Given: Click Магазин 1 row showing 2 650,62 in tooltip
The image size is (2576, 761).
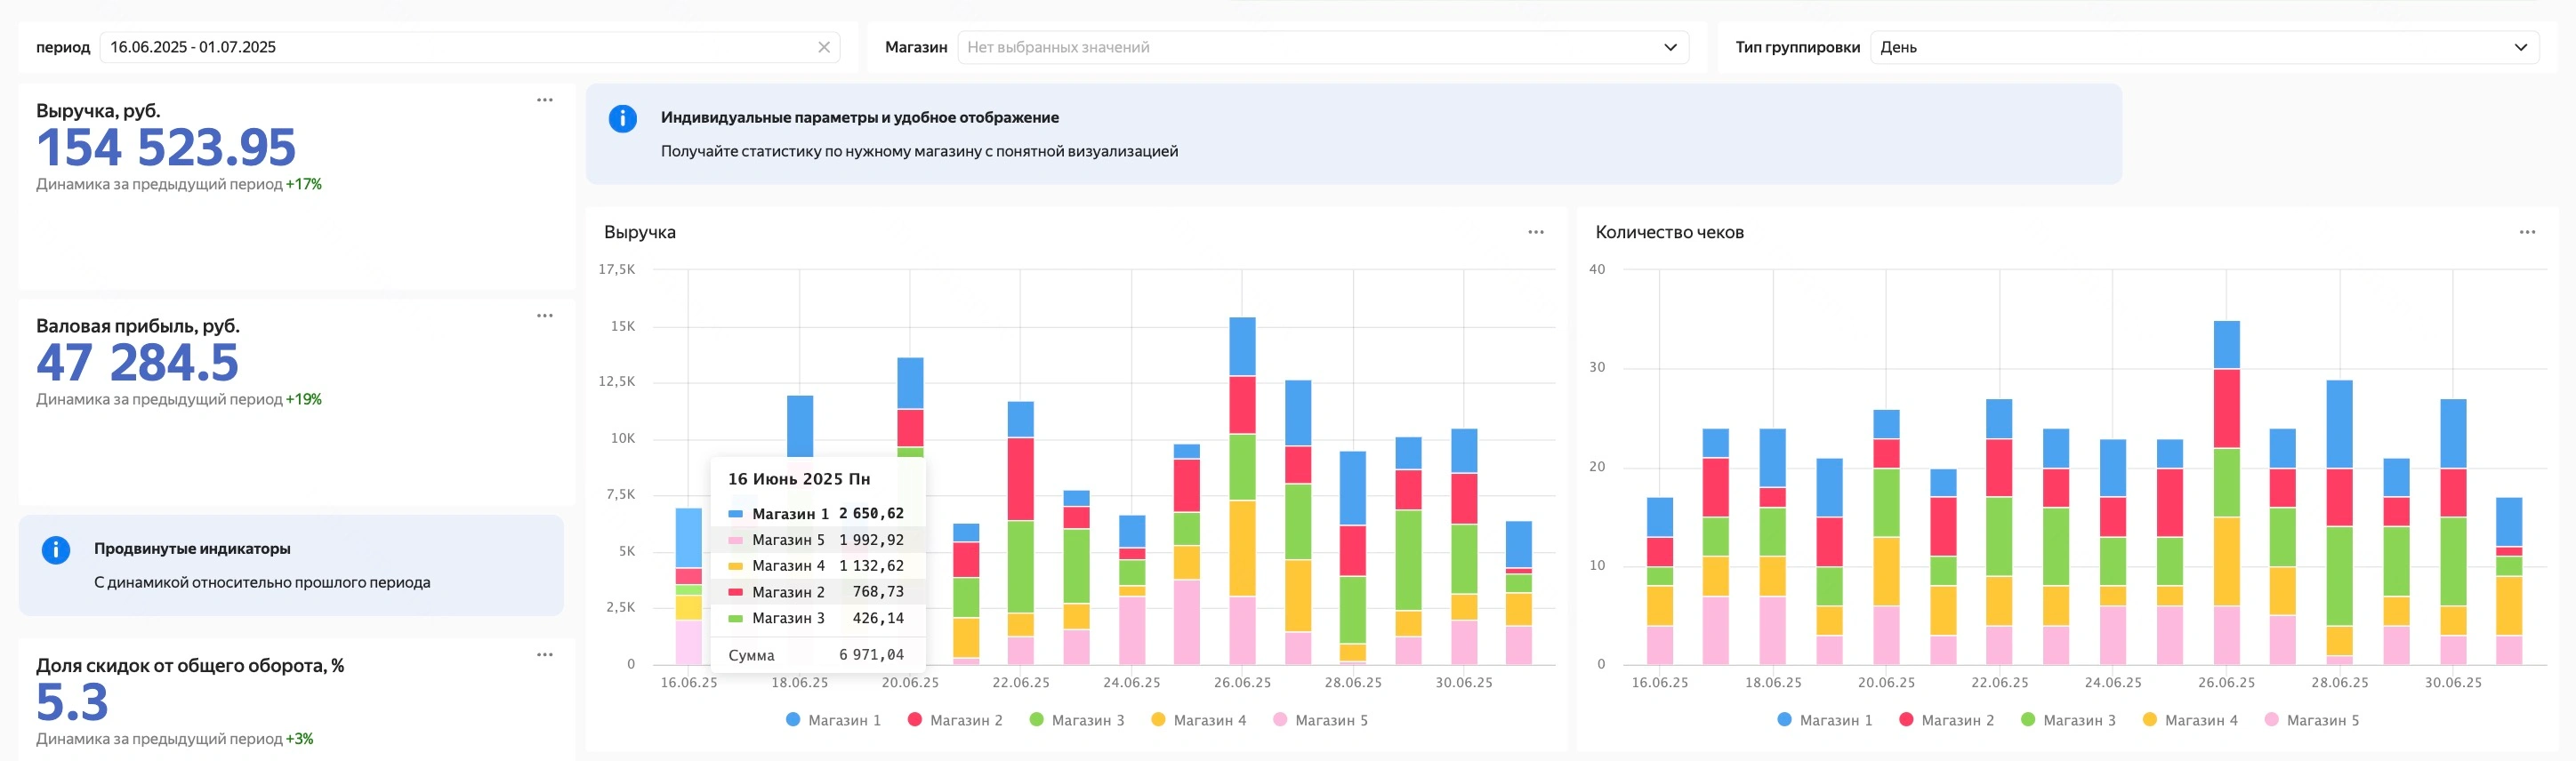Looking at the screenshot, I should [x=817, y=514].
